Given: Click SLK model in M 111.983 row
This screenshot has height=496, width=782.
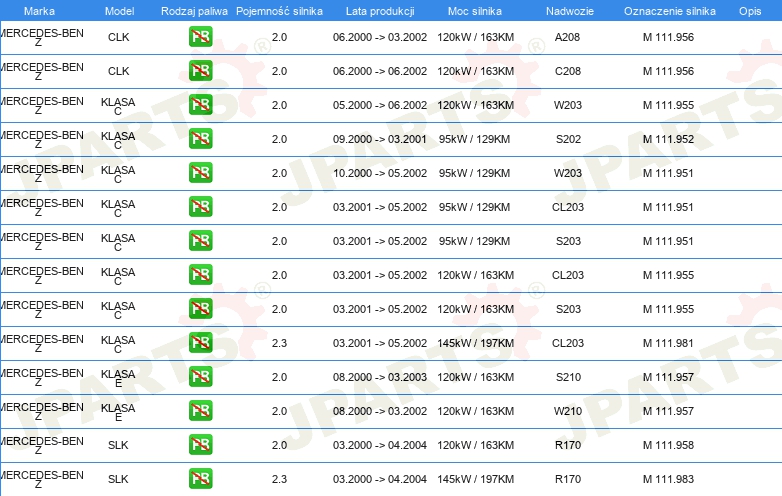Looking at the screenshot, I should [x=118, y=479].
